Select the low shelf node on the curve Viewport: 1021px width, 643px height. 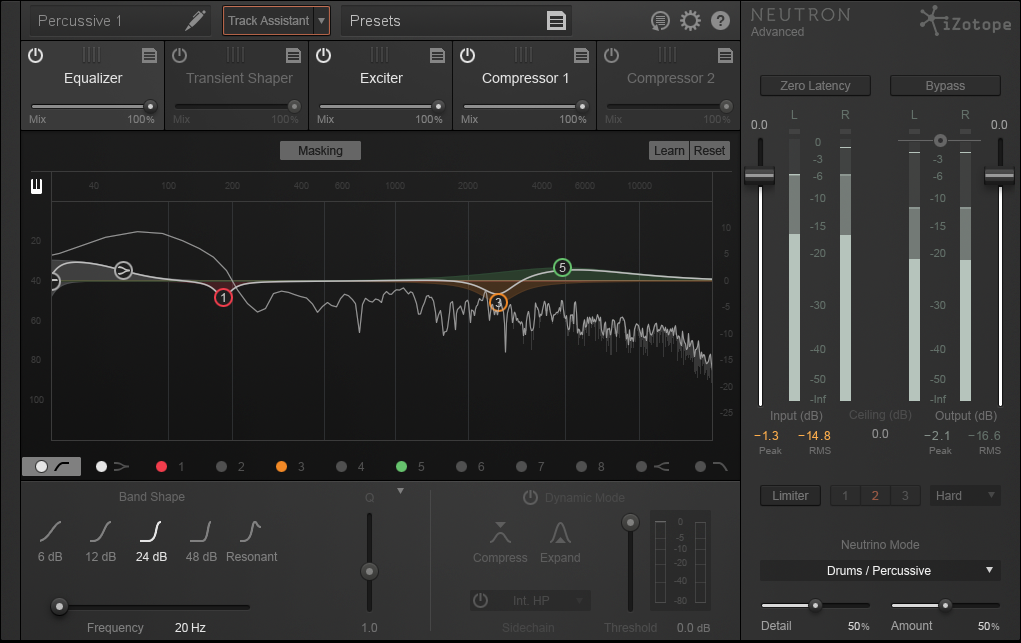(x=123, y=270)
